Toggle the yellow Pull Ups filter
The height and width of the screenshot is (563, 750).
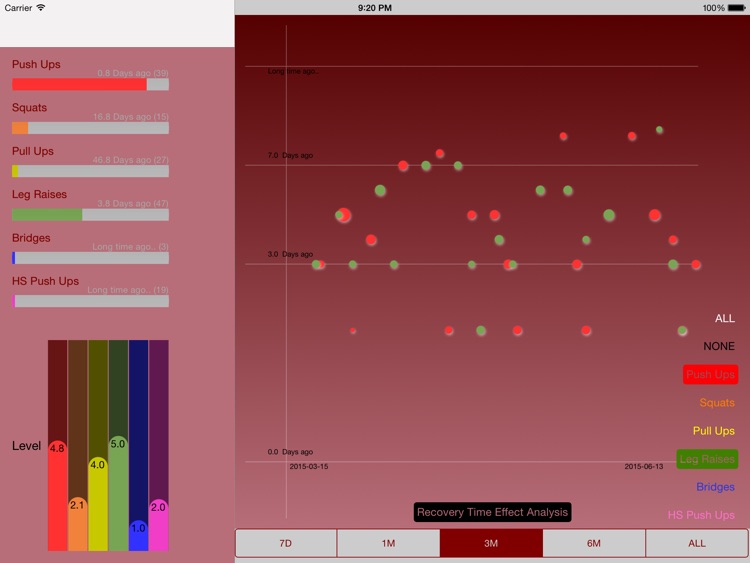tap(714, 431)
